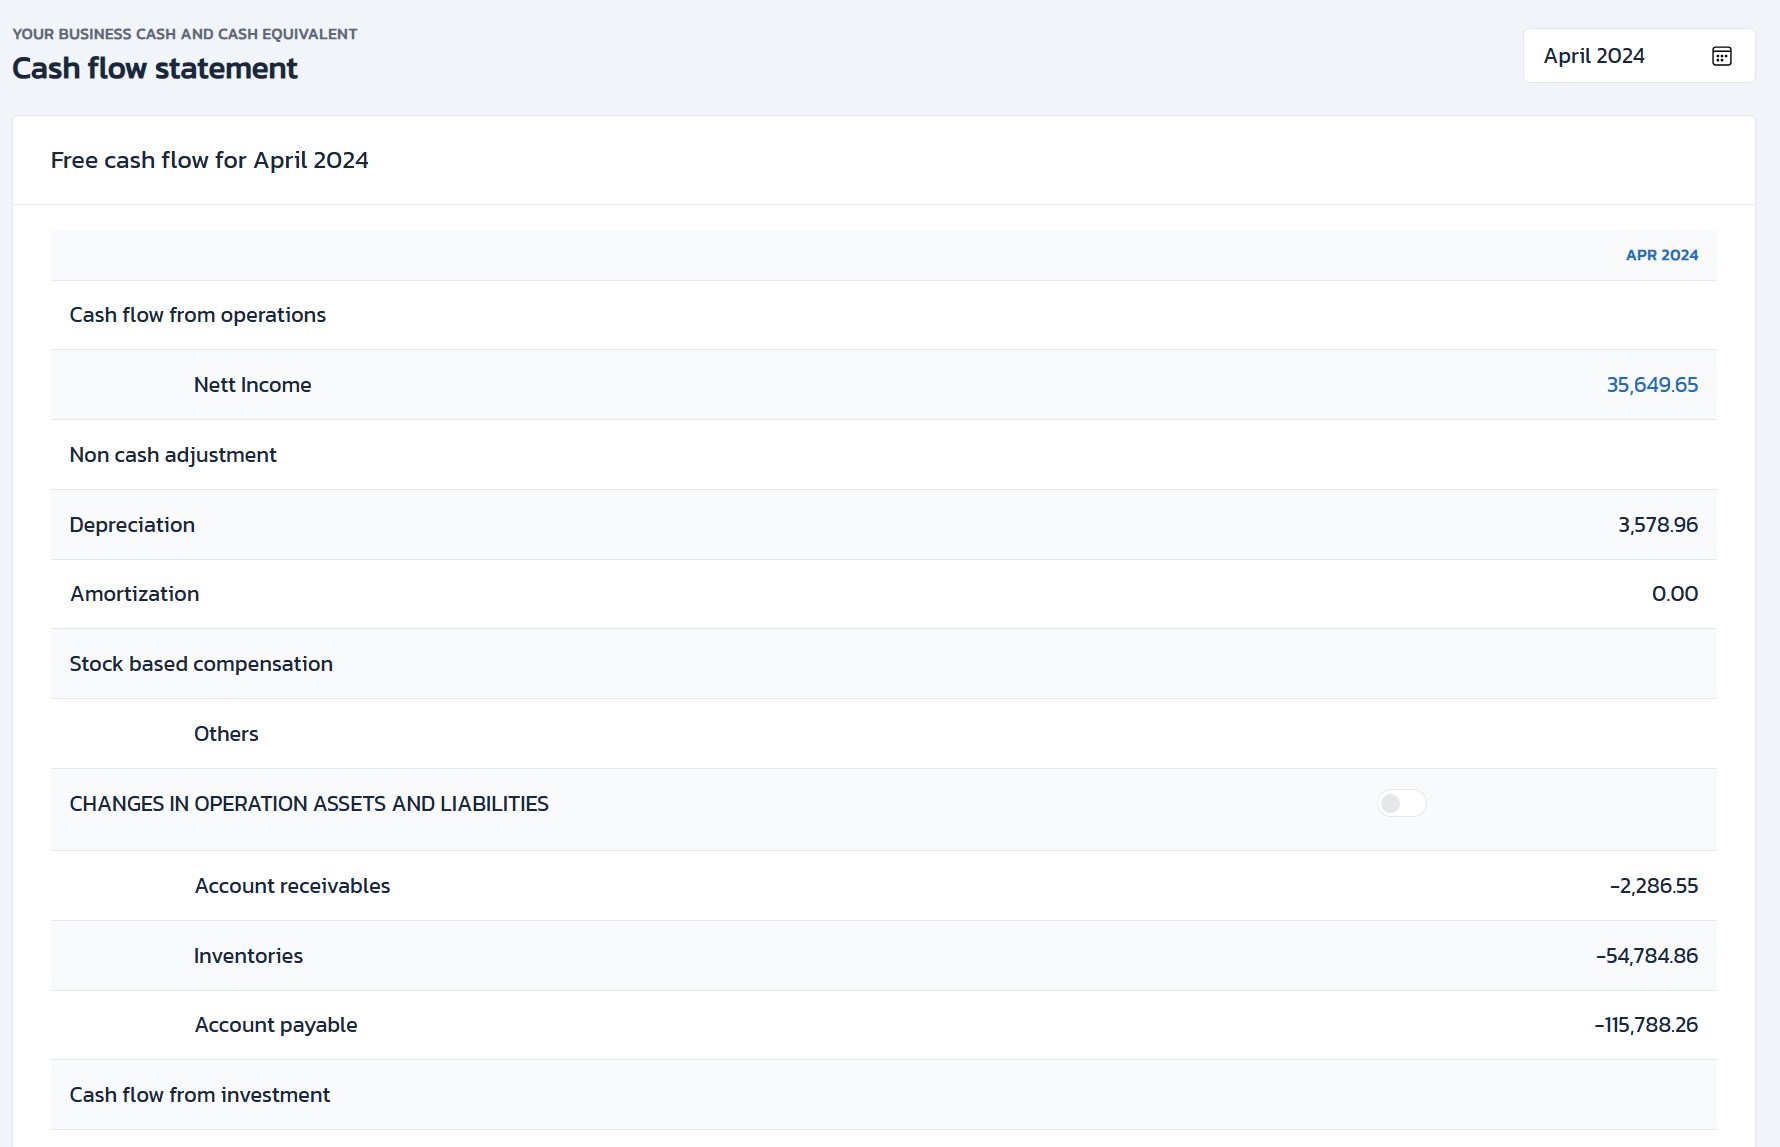Select the Cash flow from operations row
Image resolution: width=1780 pixels, height=1147 pixels.
tap(198, 315)
